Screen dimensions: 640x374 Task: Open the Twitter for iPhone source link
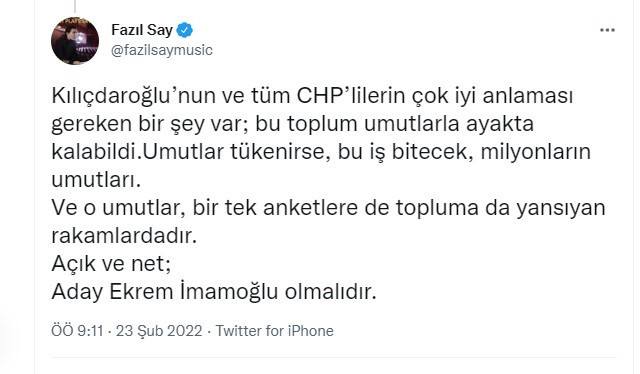pos(274,331)
